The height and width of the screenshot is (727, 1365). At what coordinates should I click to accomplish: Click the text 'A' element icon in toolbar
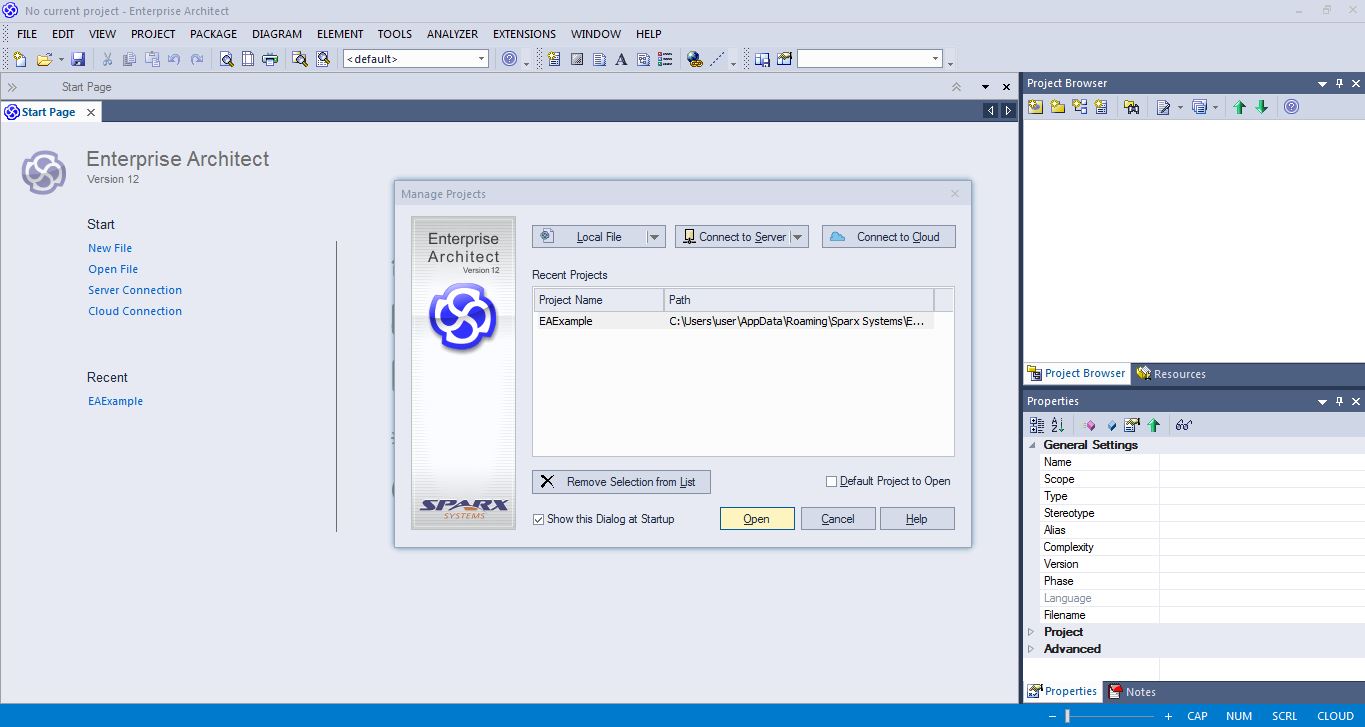point(621,59)
